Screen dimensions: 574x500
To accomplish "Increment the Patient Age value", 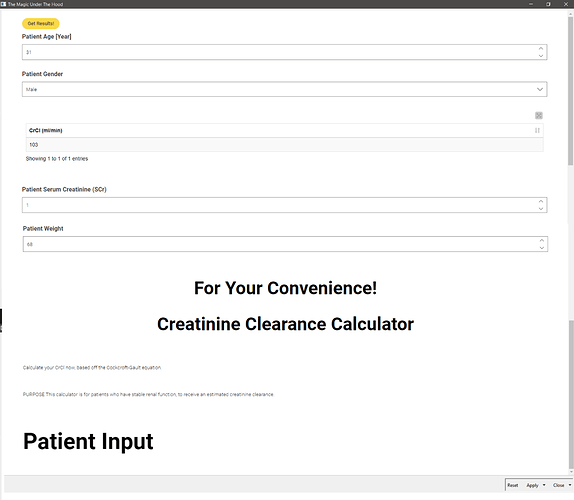I will tap(541, 48).
